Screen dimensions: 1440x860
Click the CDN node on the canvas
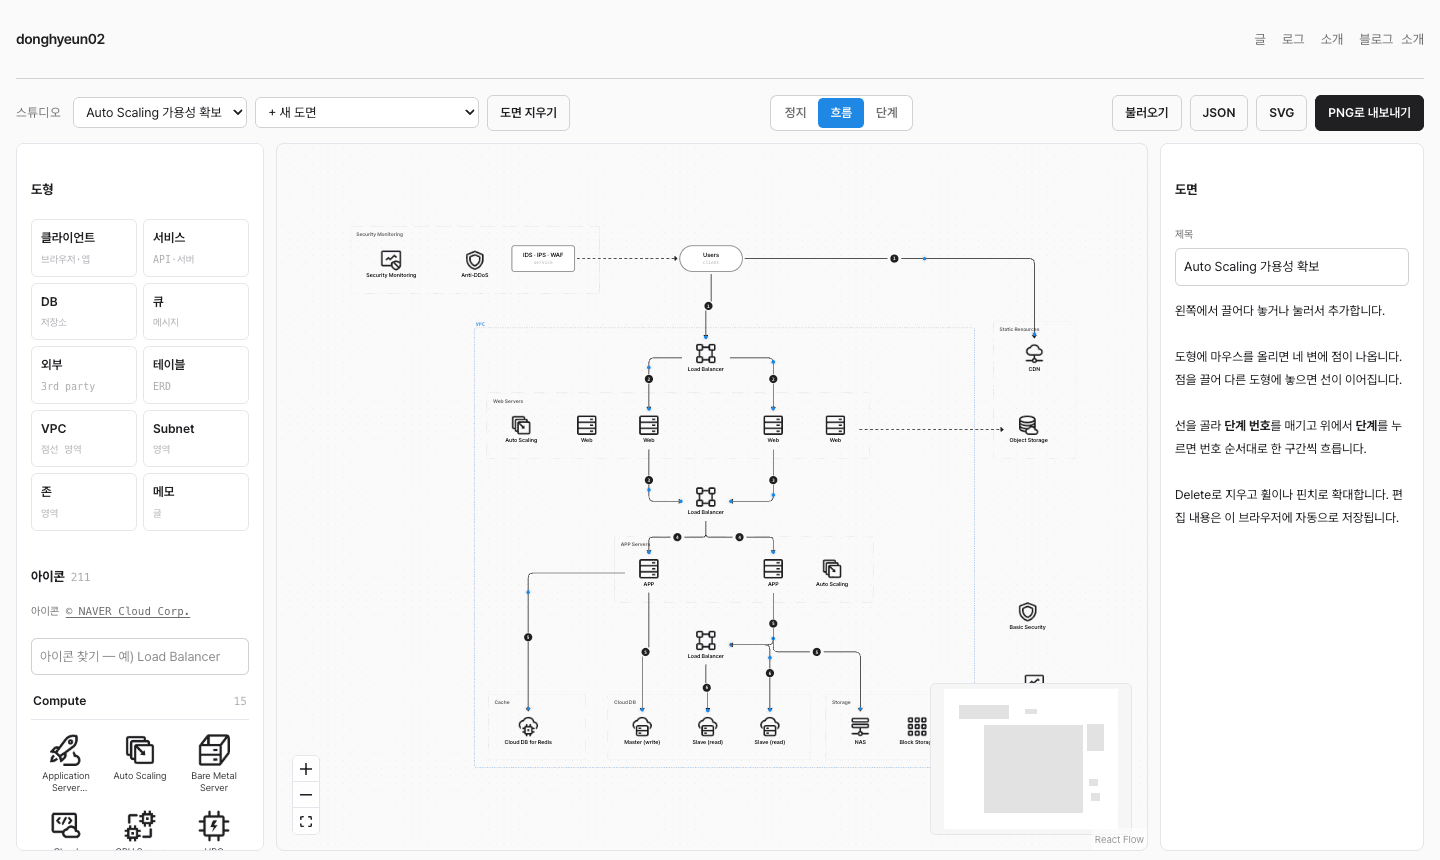click(1034, 357)
